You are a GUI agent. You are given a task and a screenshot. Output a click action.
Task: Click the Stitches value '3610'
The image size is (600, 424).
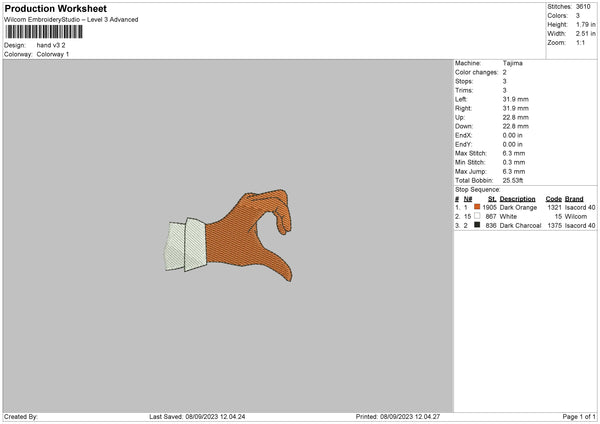click(583, 7)
